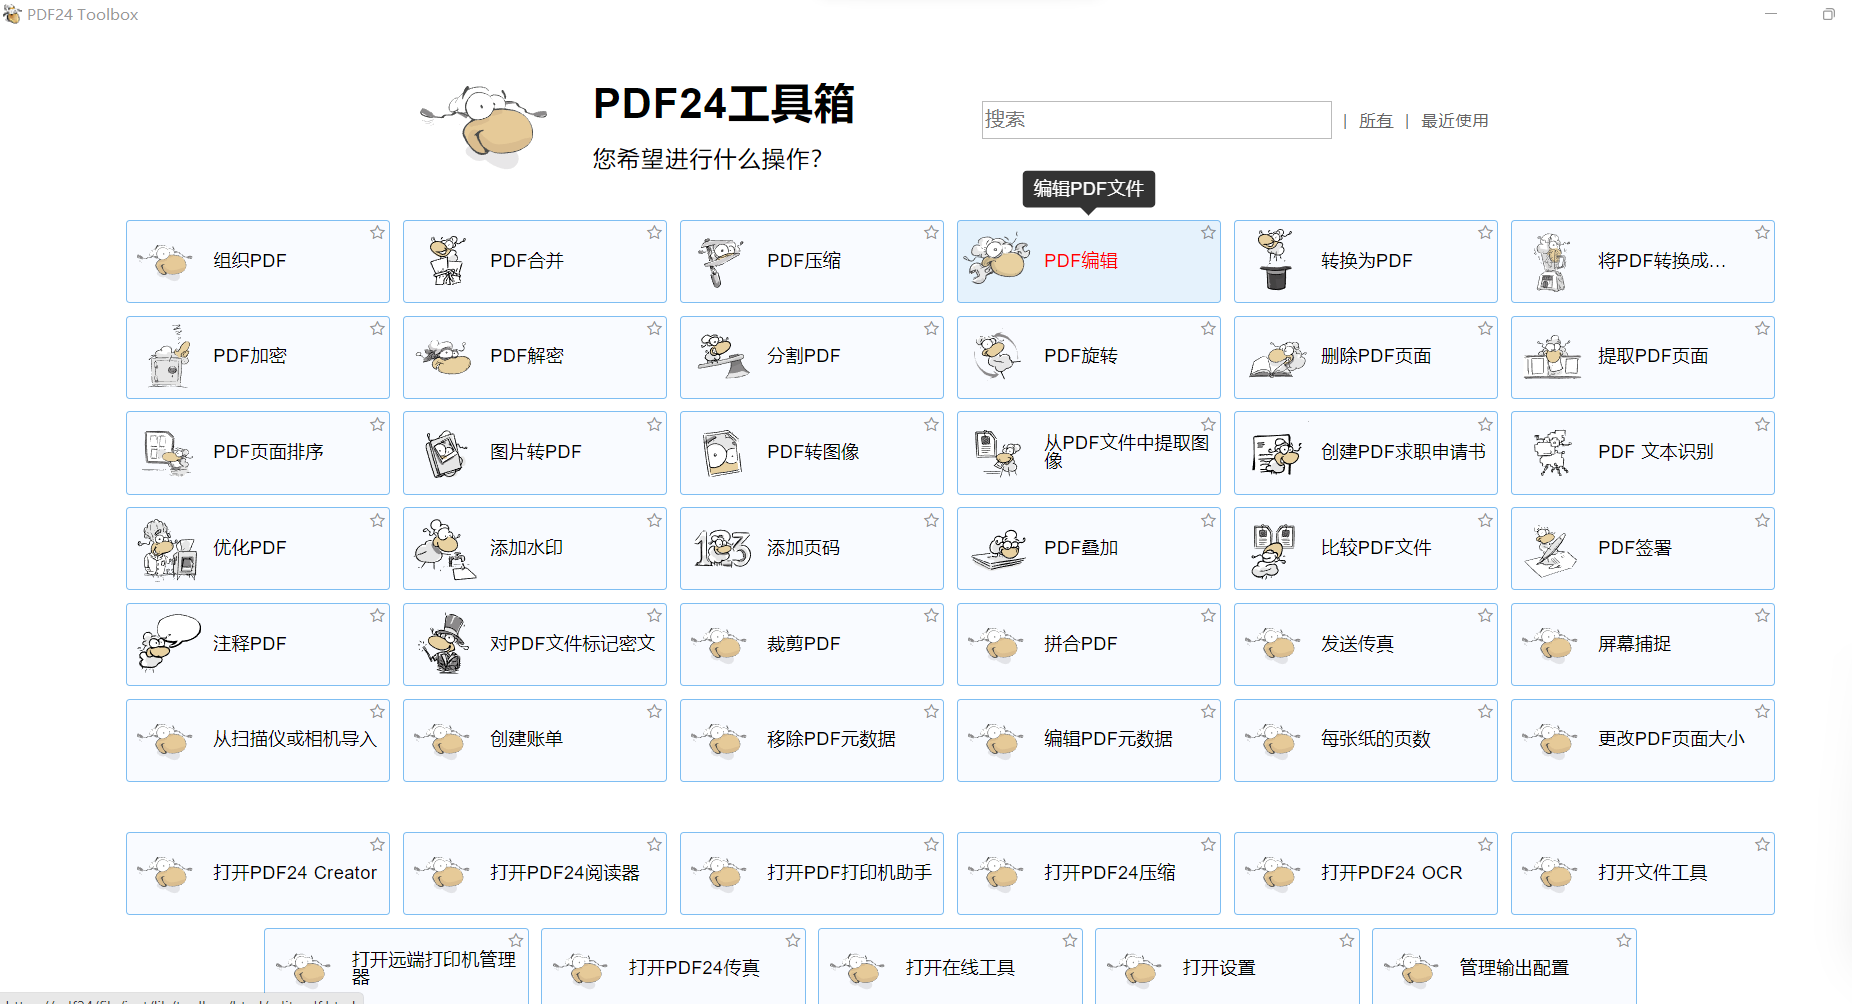Click the PDF页面排序 pages icon
The width and height of the screenshot is (1852, 1004).
pos(167,453)
